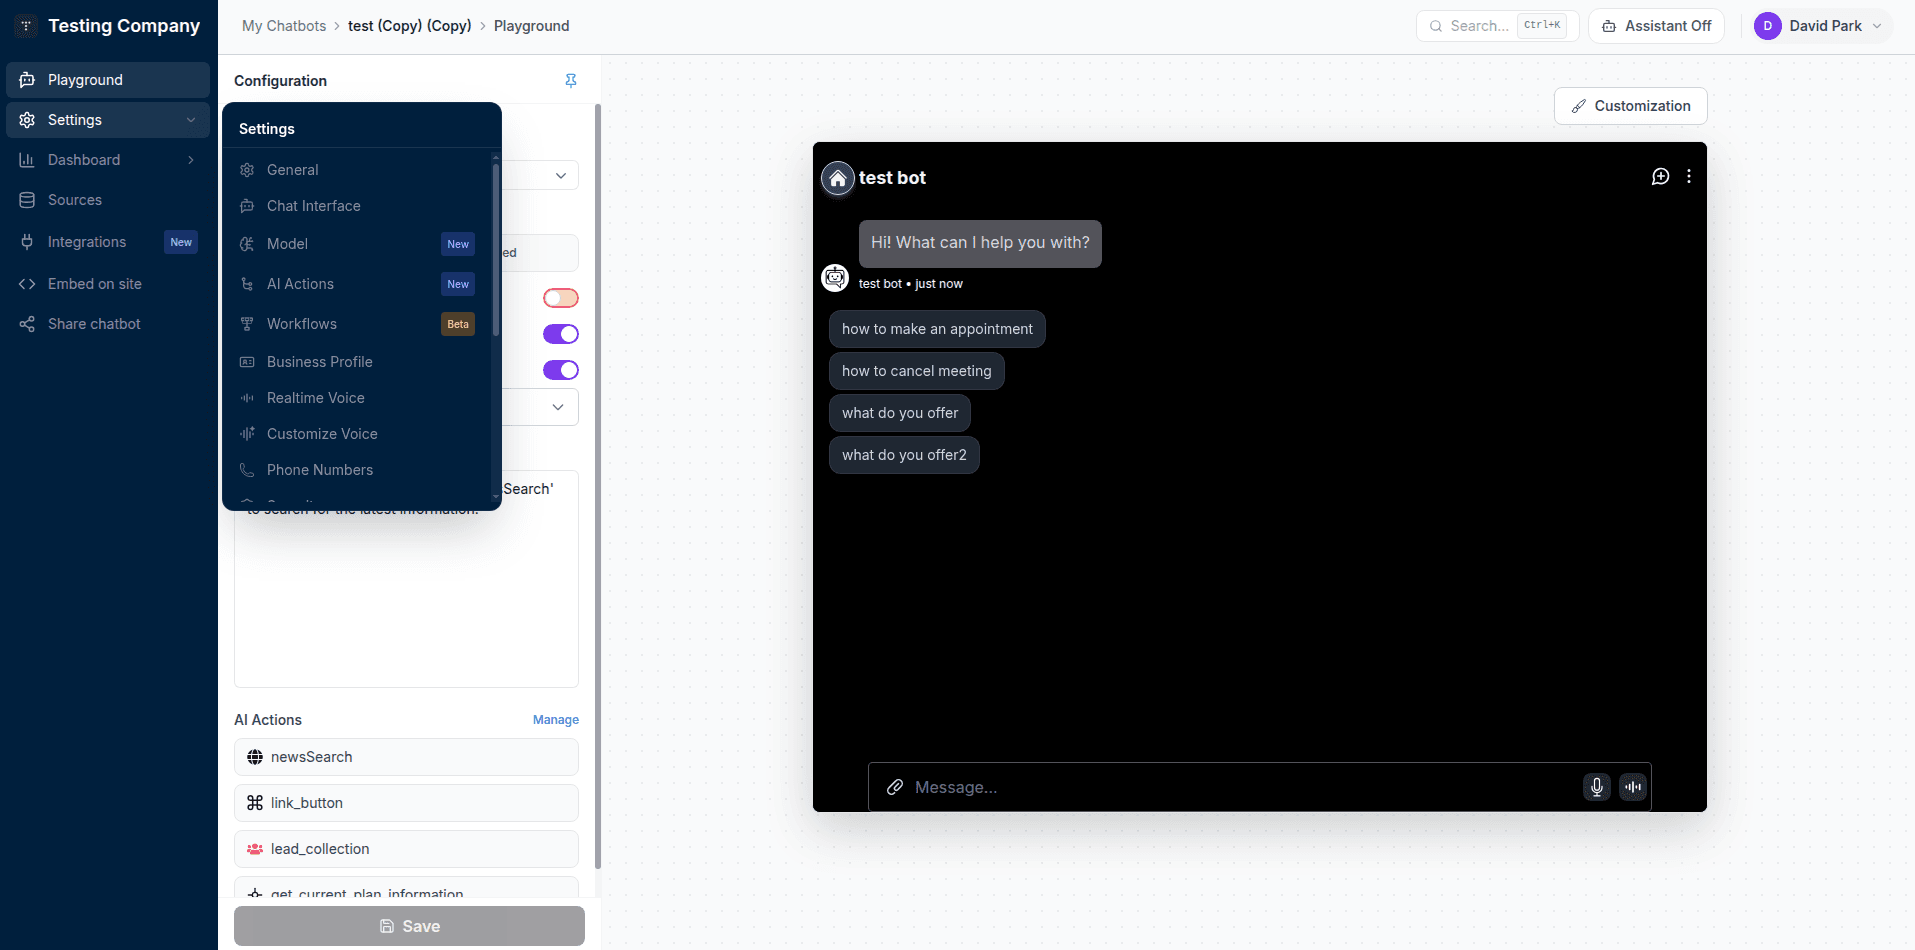
Task: Attach a file using the paperclip icon
Action: 896,787
